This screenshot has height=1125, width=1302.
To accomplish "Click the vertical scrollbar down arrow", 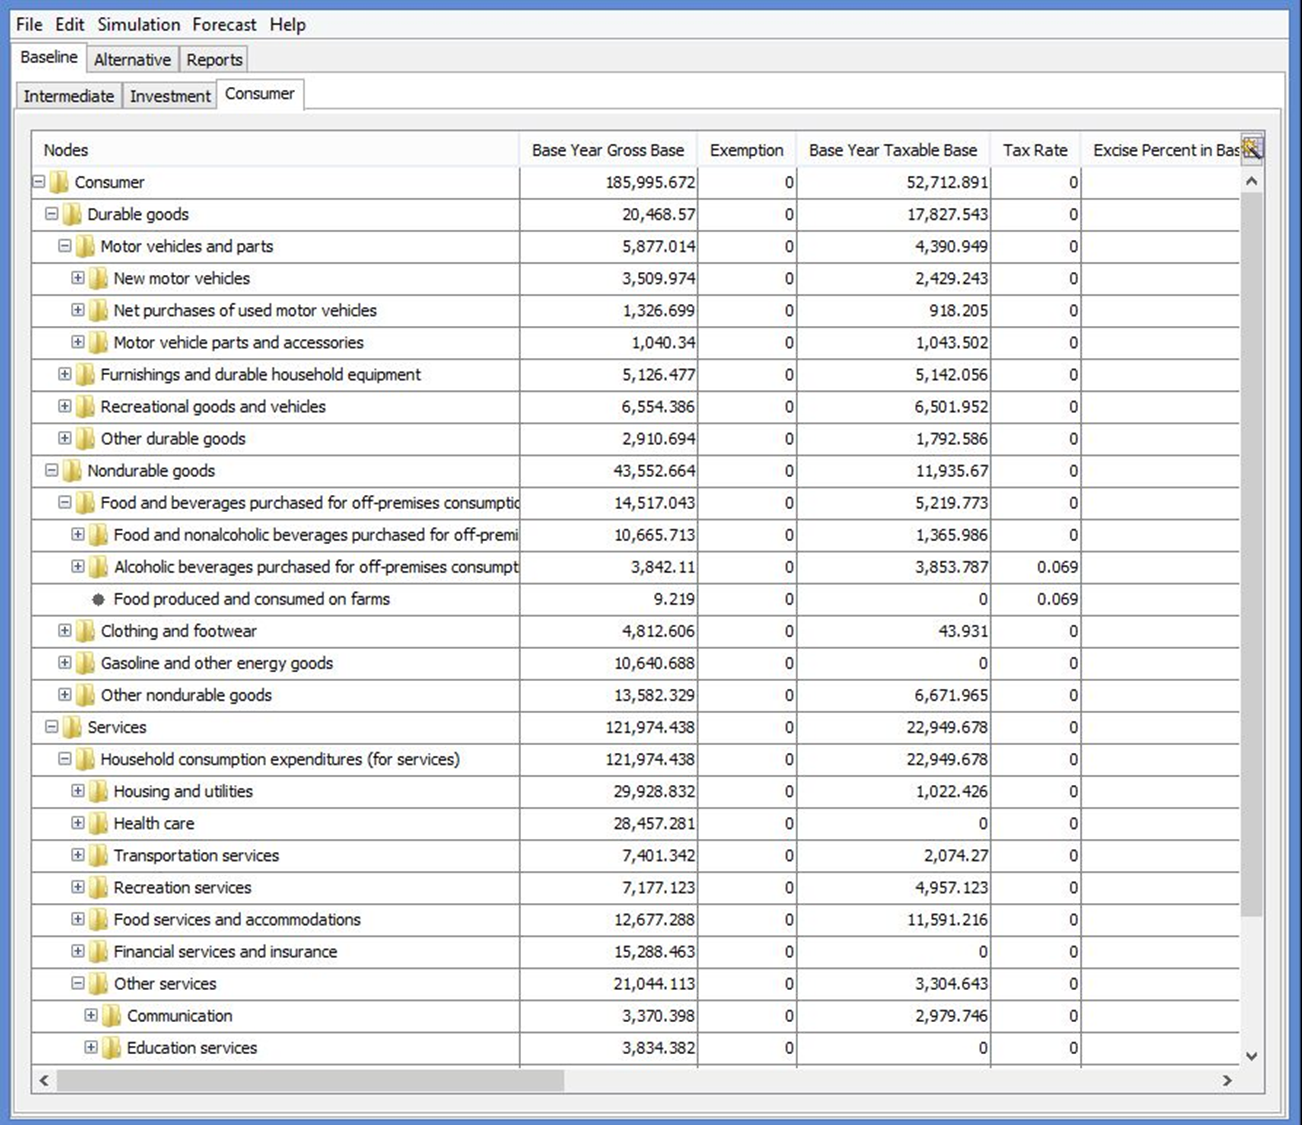I will [1251, 1055].
